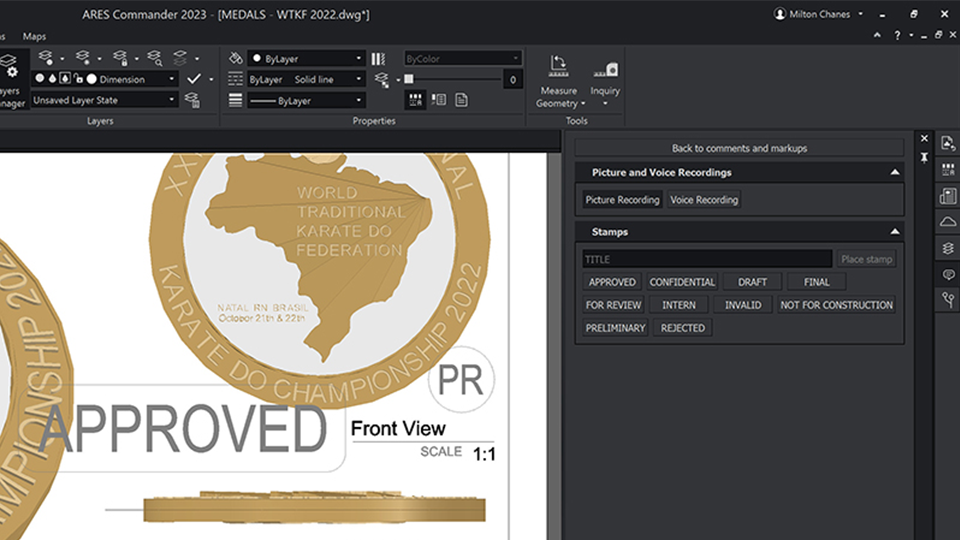The width and height of the screenshot is (960, 540).
Task: Click the top sidebar image document icon
Action: pos(948,143)
